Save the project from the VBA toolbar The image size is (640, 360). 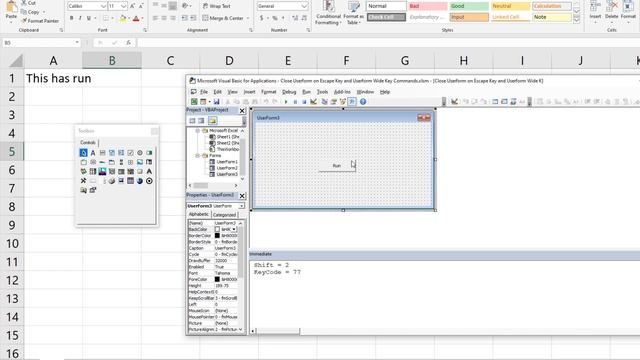point(216,102)
